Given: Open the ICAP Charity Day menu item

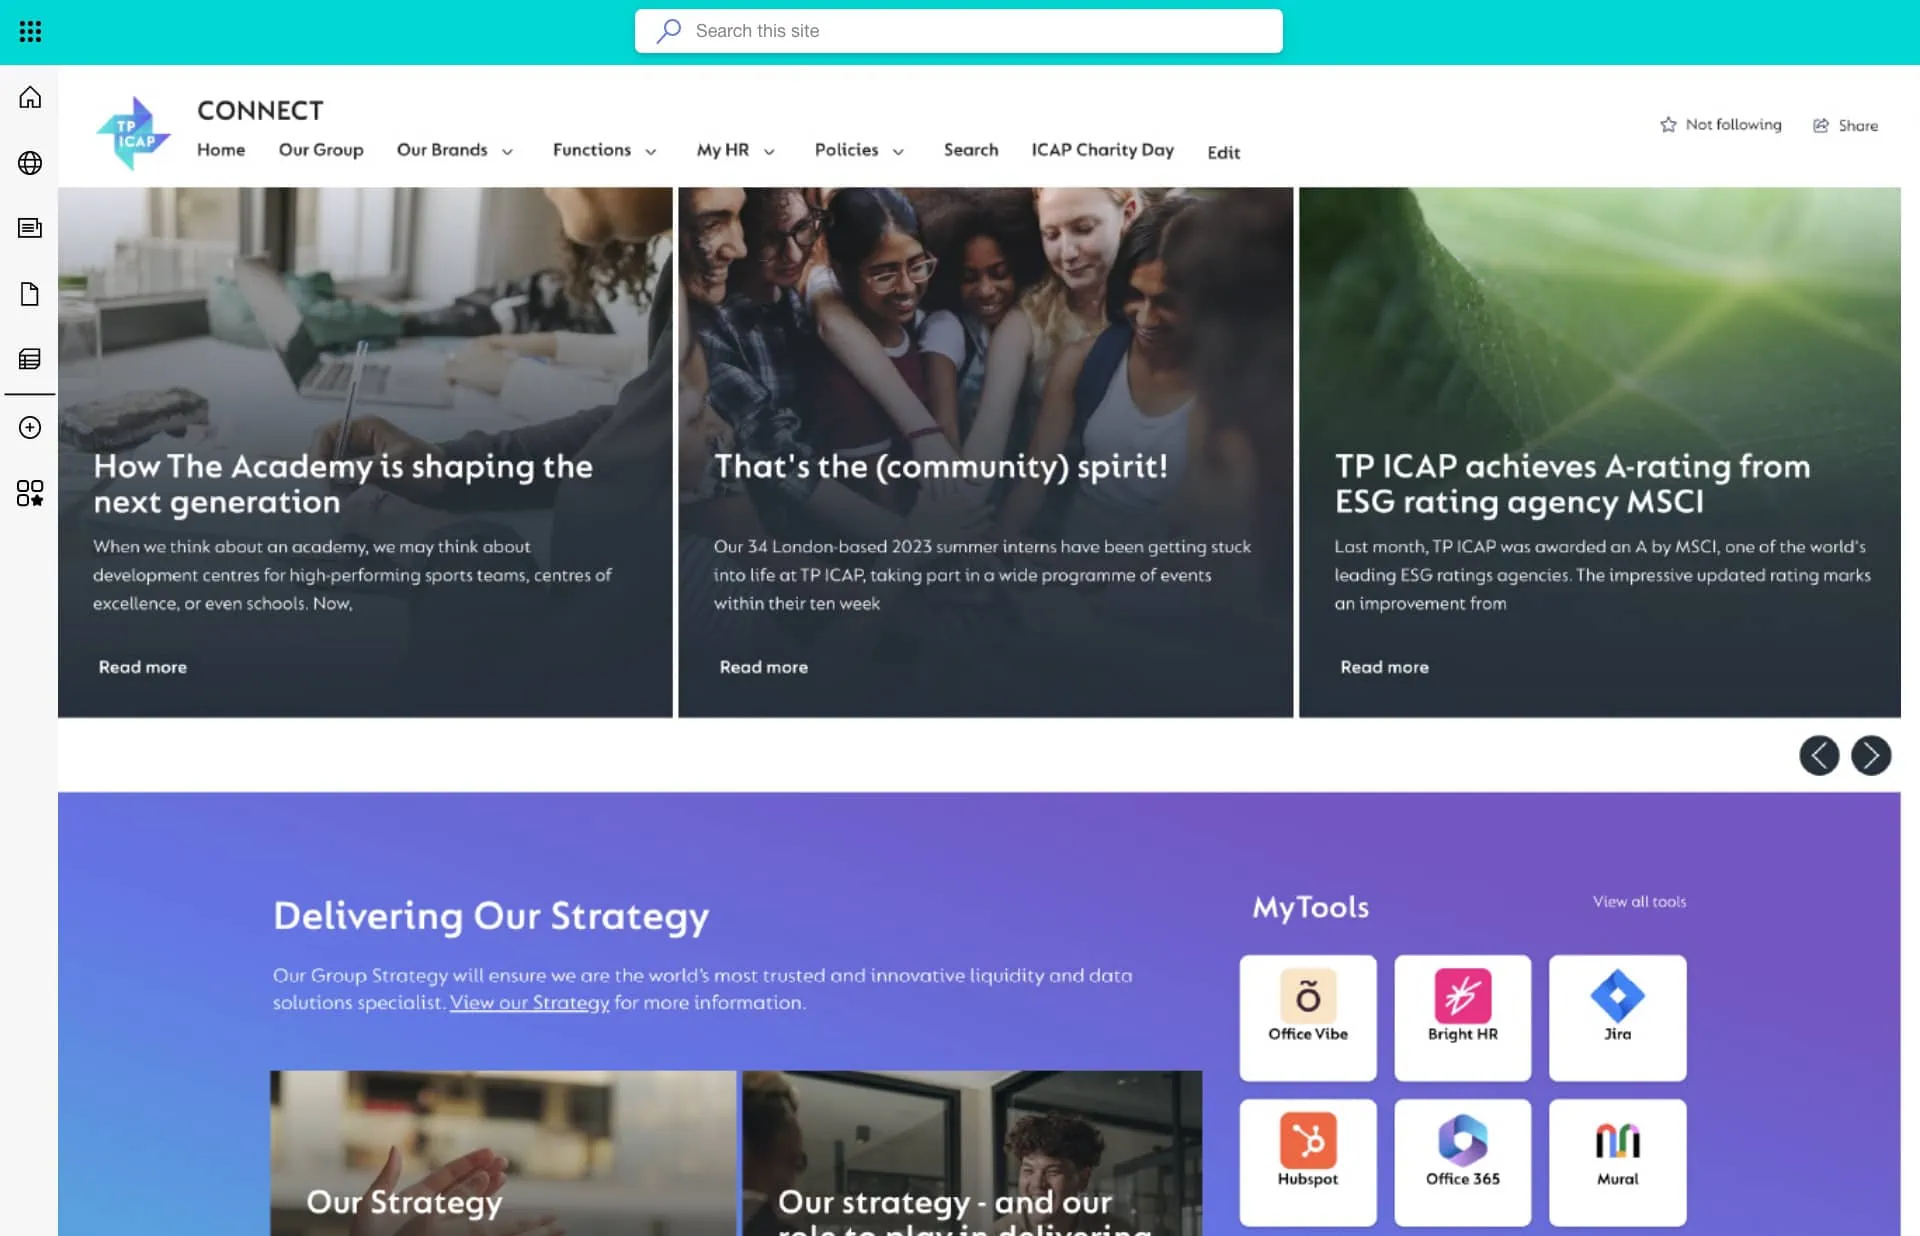Looking at the screenshot, I should coord(1102,150).
